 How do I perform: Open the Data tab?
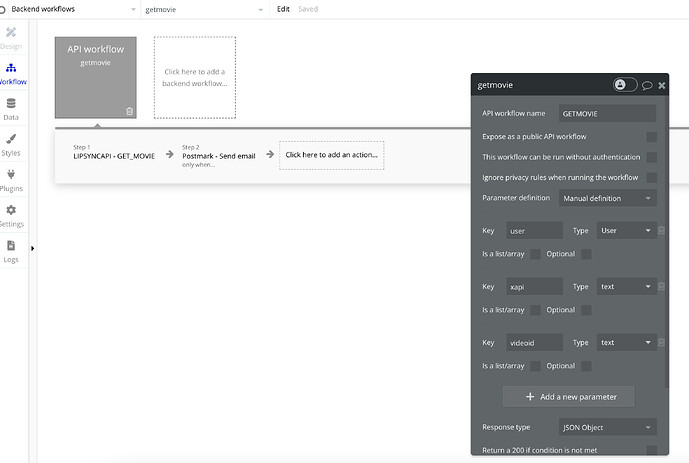(x=11, y=109)
